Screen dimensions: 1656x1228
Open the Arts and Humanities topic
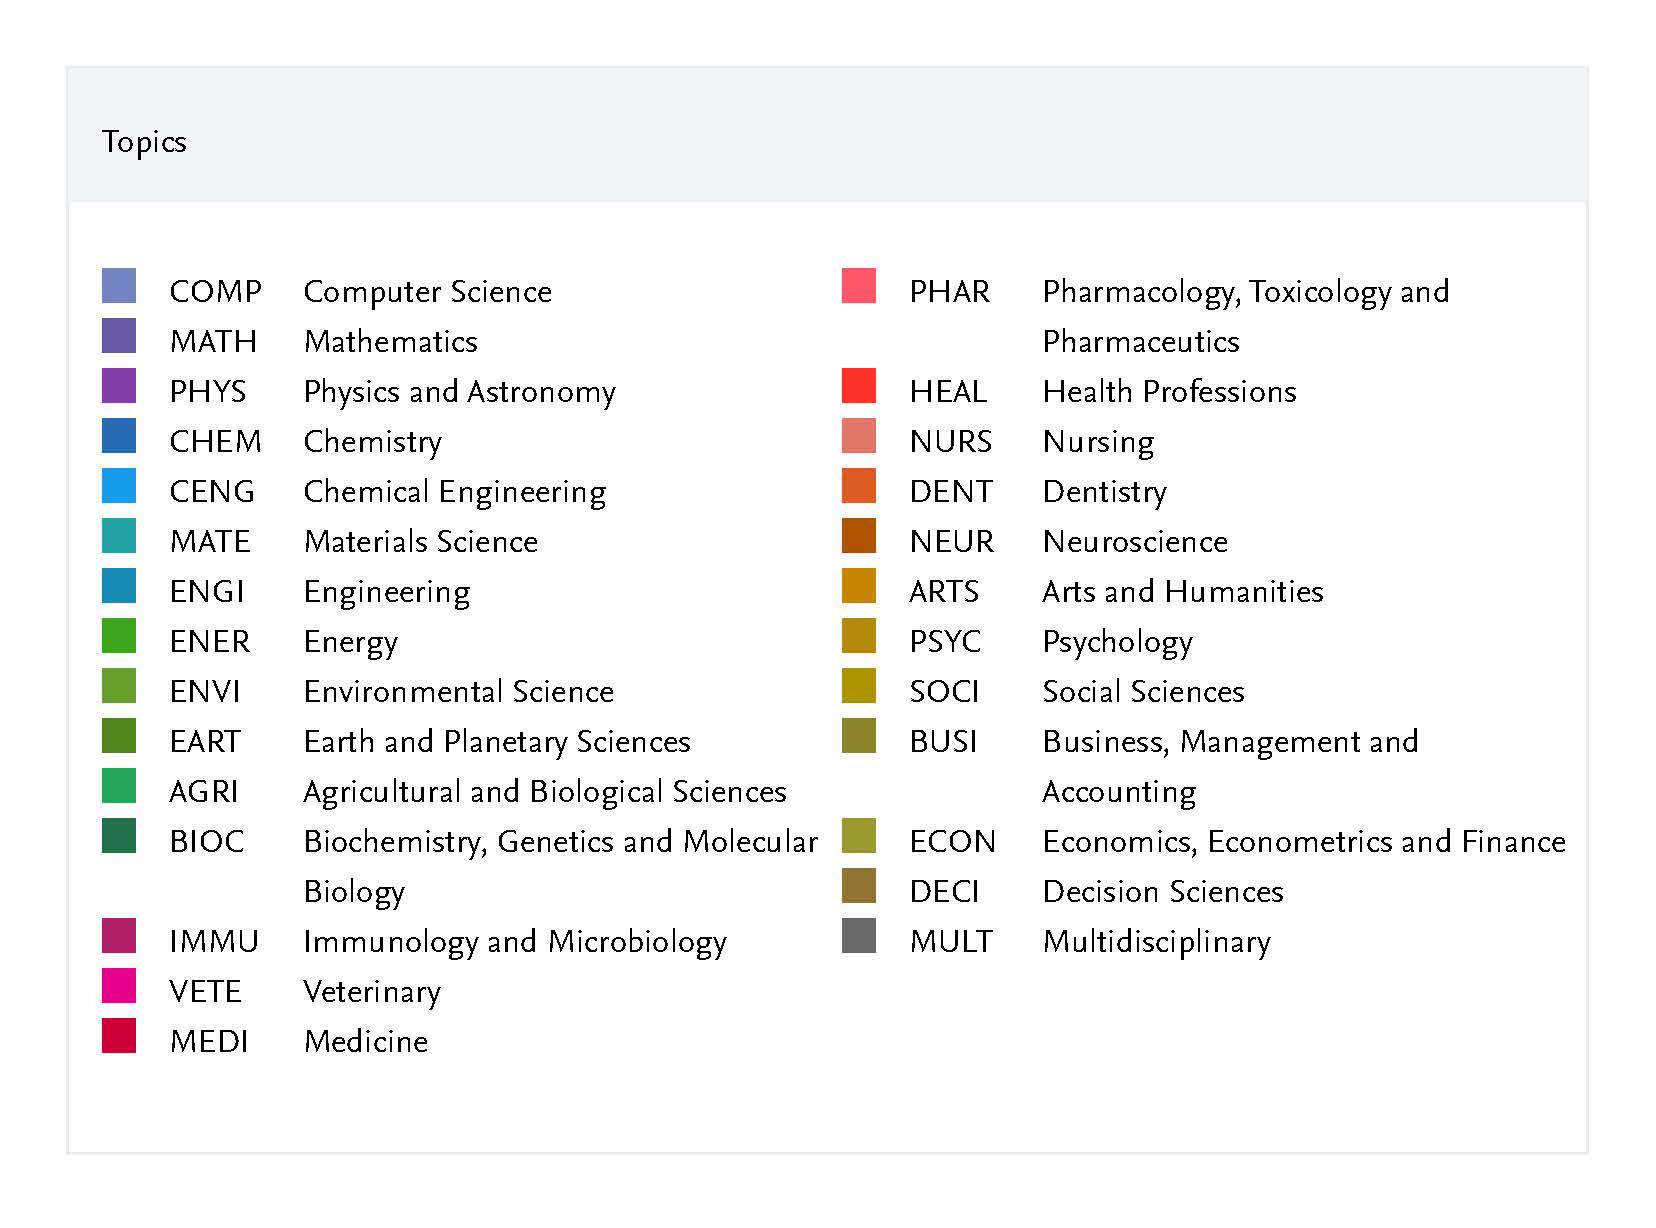pyautogui.click(x=1182, y=592)
